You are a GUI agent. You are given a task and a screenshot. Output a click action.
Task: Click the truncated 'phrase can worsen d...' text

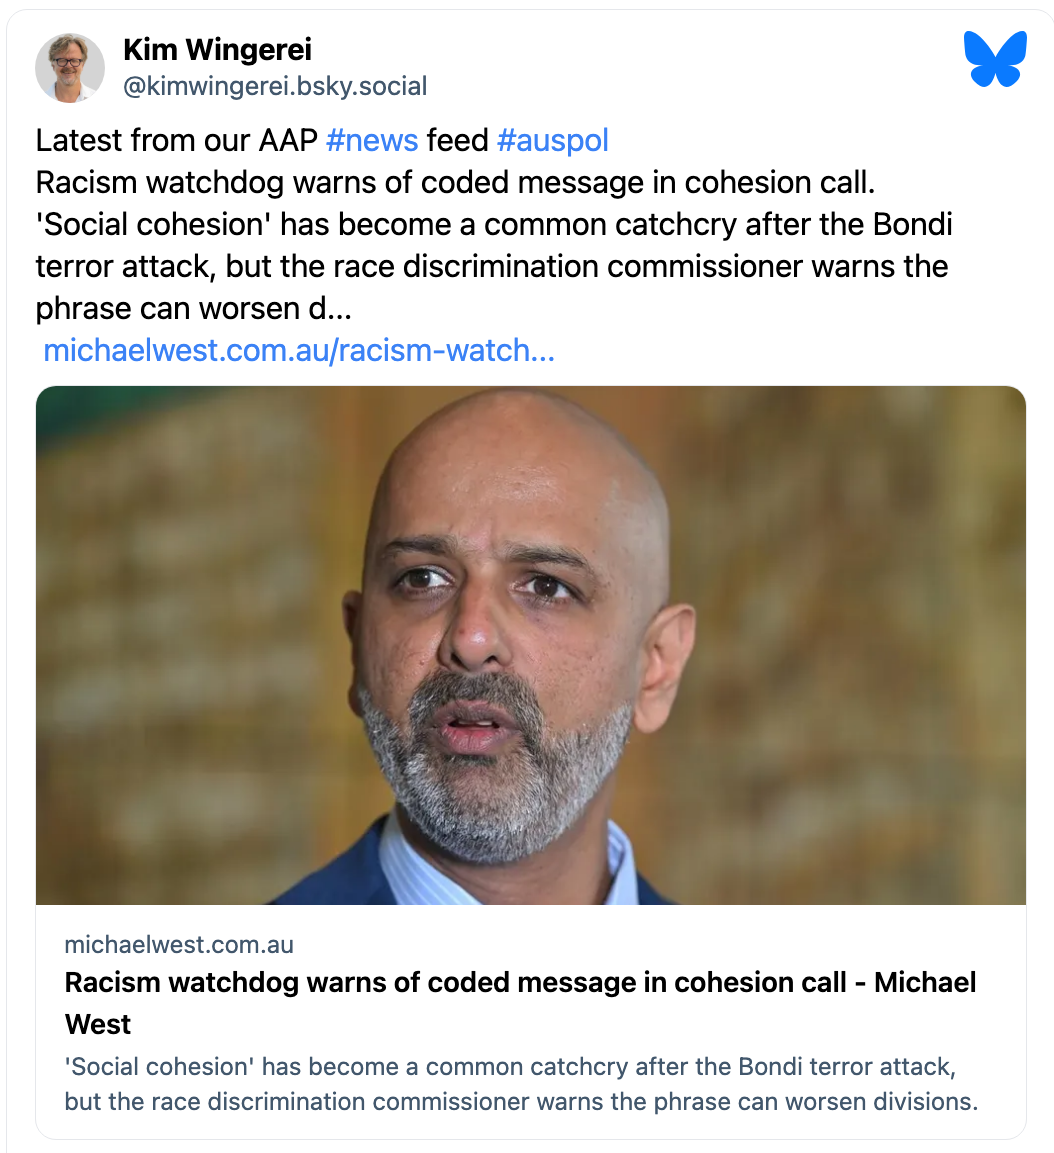[x=194, y=308]
